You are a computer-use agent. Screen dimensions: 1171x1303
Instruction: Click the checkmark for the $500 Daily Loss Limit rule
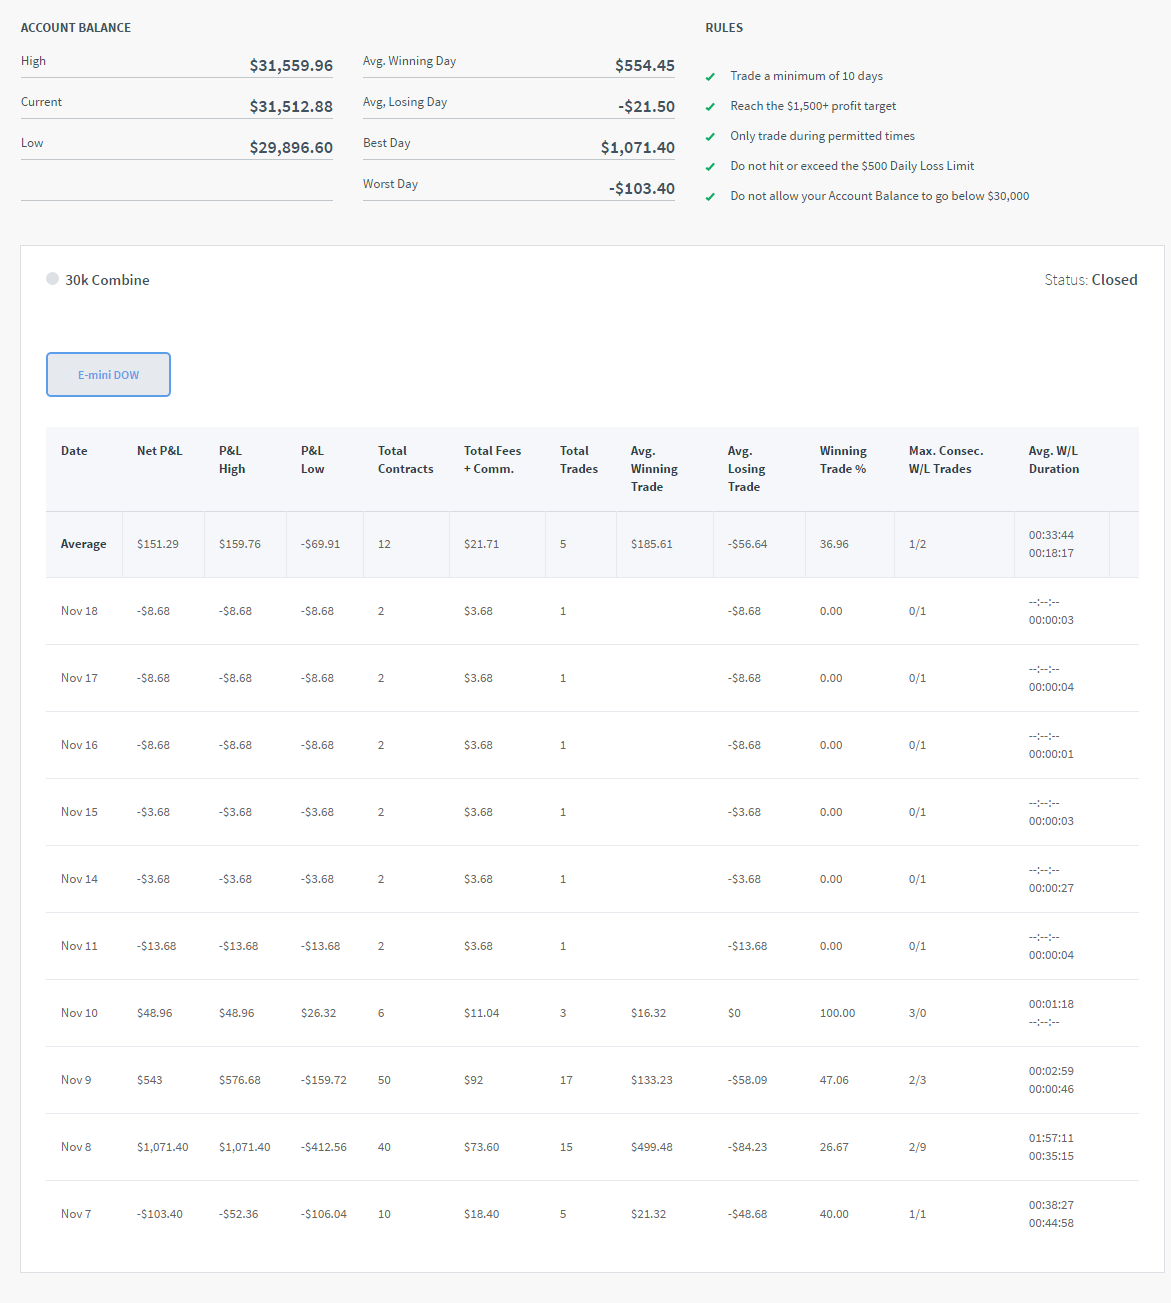pos(710,166)
